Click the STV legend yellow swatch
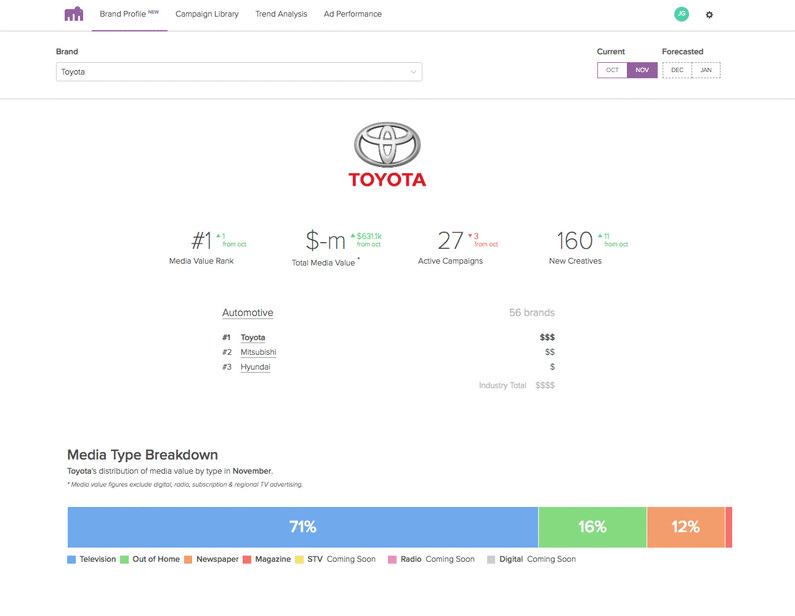 (x=299, y=560)
